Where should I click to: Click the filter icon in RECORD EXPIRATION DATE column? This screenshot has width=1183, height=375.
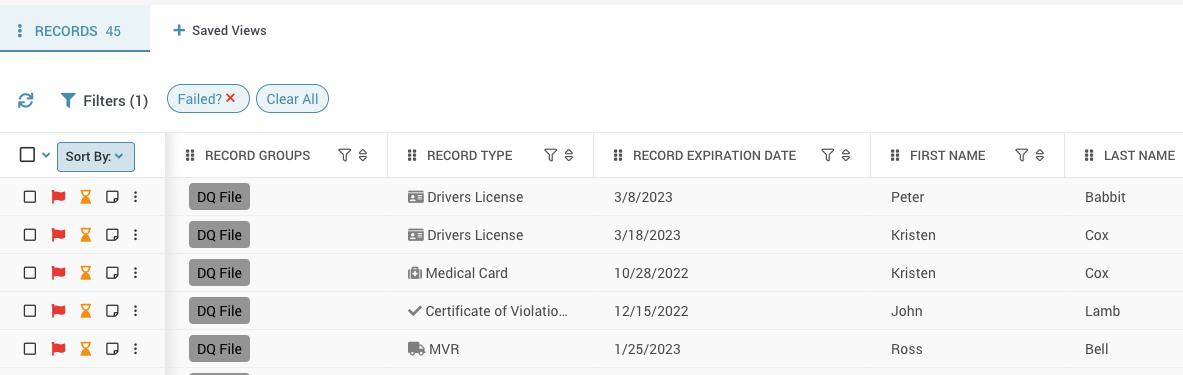(828, 155)
